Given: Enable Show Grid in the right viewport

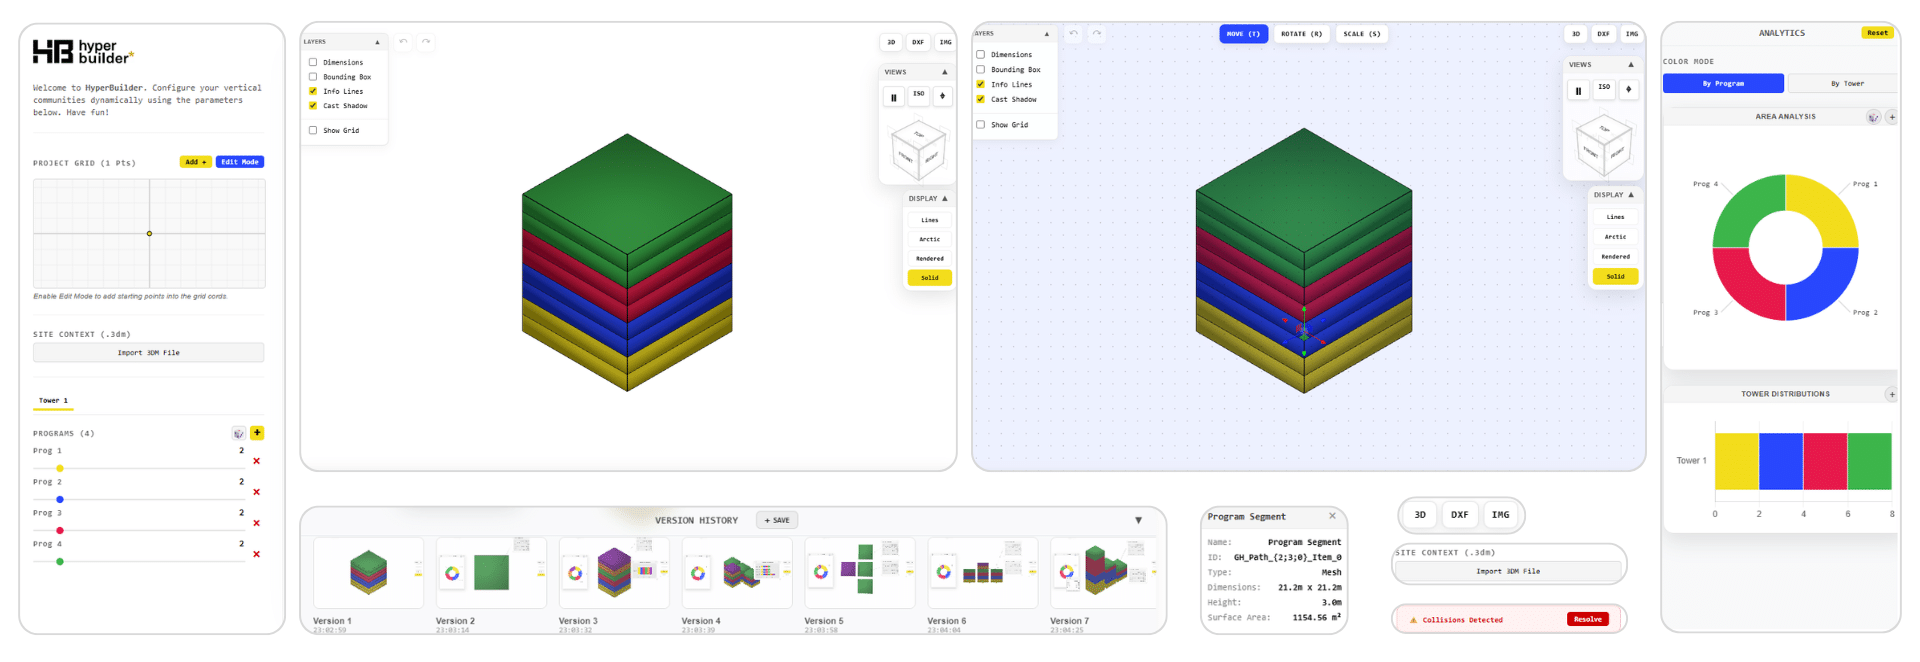Looking at the screenshot, I should pyautogui.click(x=981, y=125).
